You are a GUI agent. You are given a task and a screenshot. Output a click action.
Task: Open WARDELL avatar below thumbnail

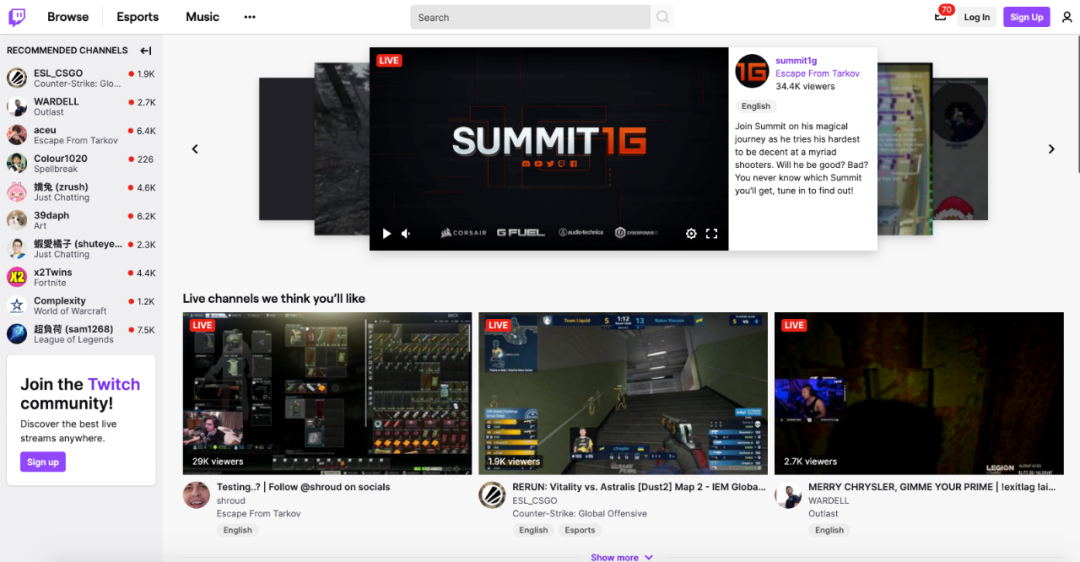click(788, 495)
